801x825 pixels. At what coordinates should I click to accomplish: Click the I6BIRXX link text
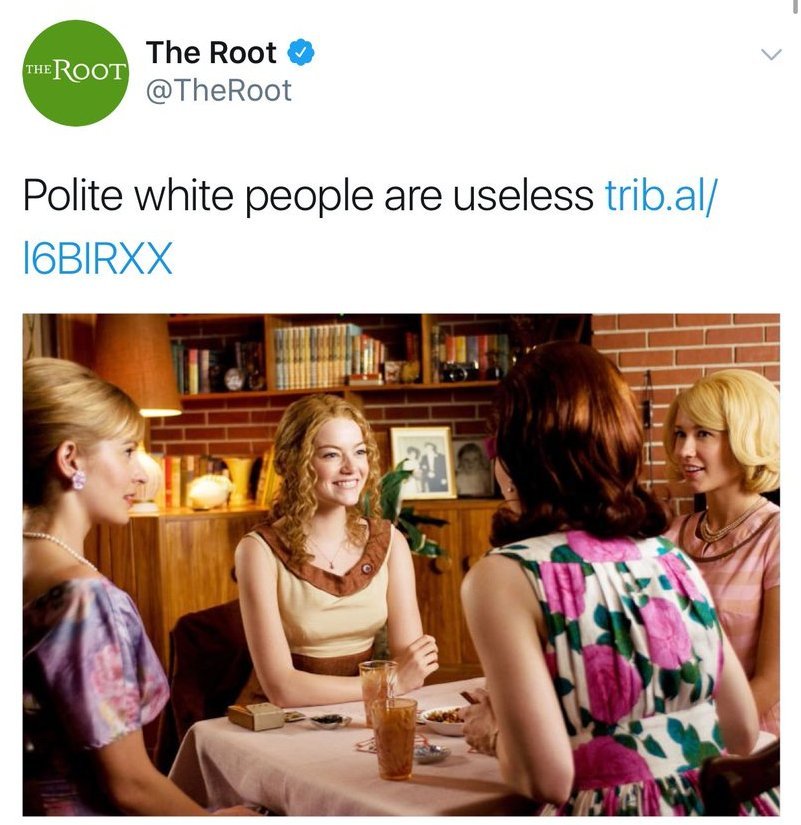(x=98, y=258)
